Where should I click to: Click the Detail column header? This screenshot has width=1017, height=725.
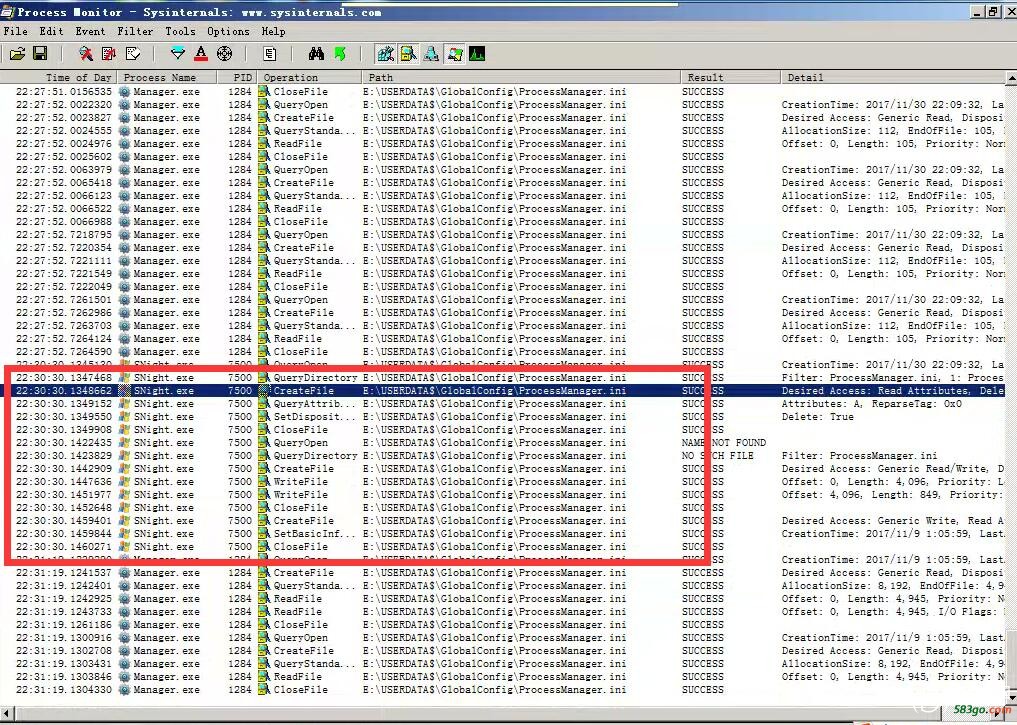[893, 77]
